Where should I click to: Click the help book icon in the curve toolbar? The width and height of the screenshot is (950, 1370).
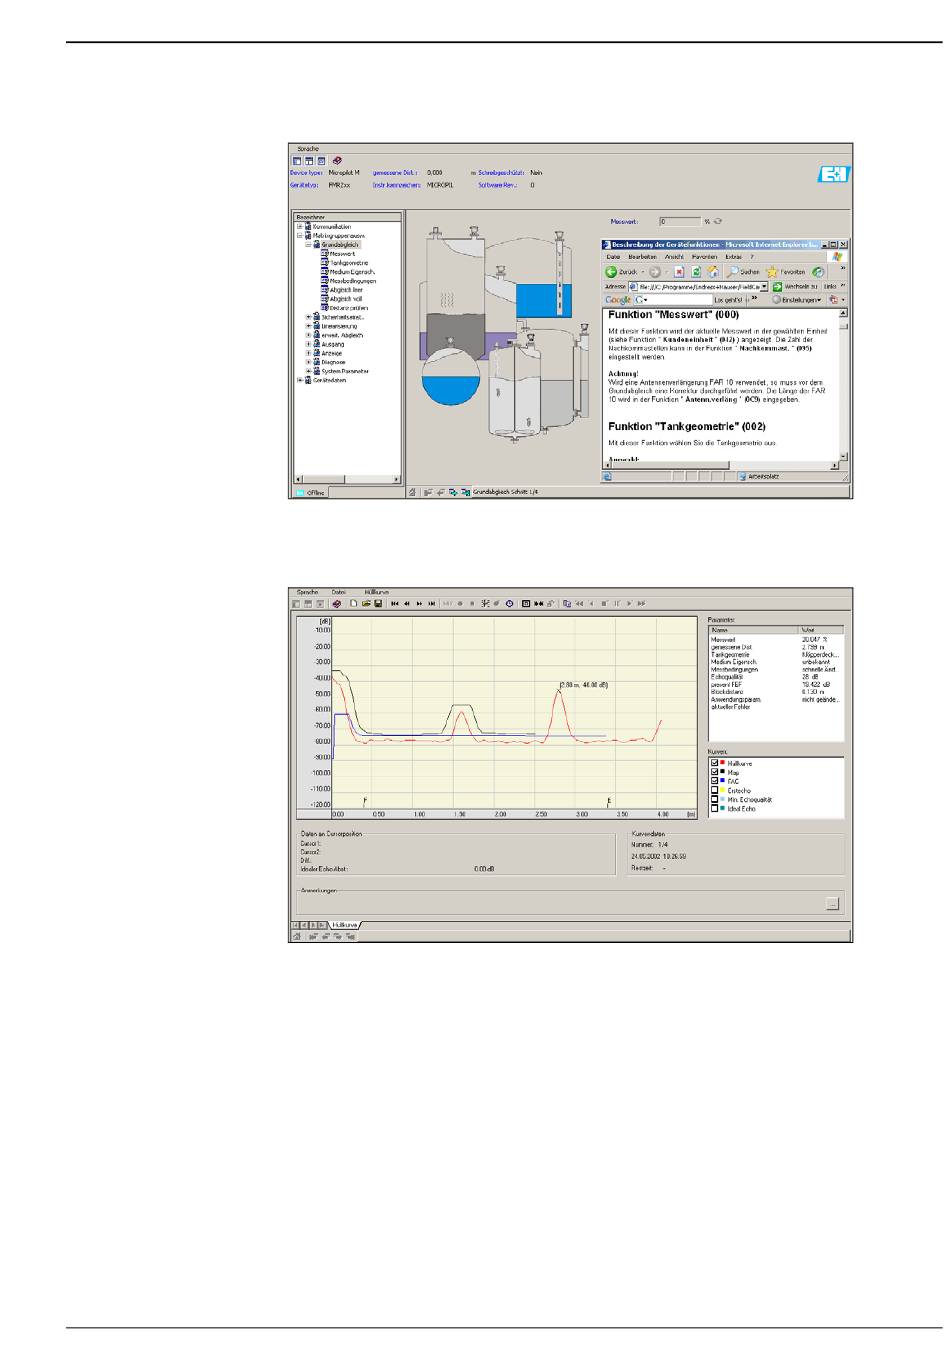[x=337, y=604]
